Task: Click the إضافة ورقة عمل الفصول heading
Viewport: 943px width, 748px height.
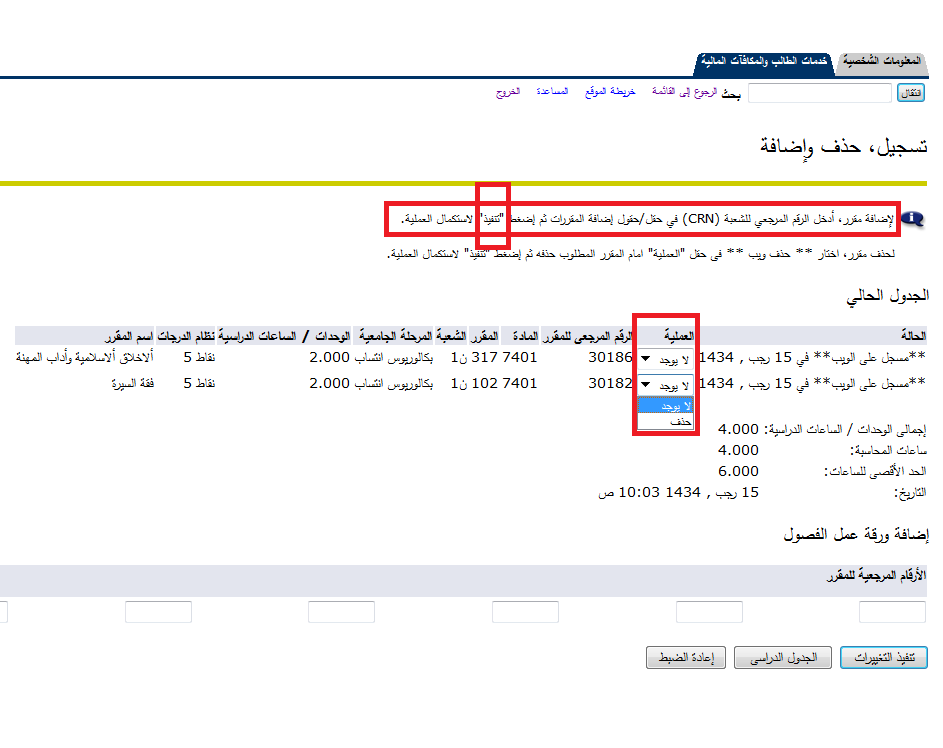Action: [856, 534]
